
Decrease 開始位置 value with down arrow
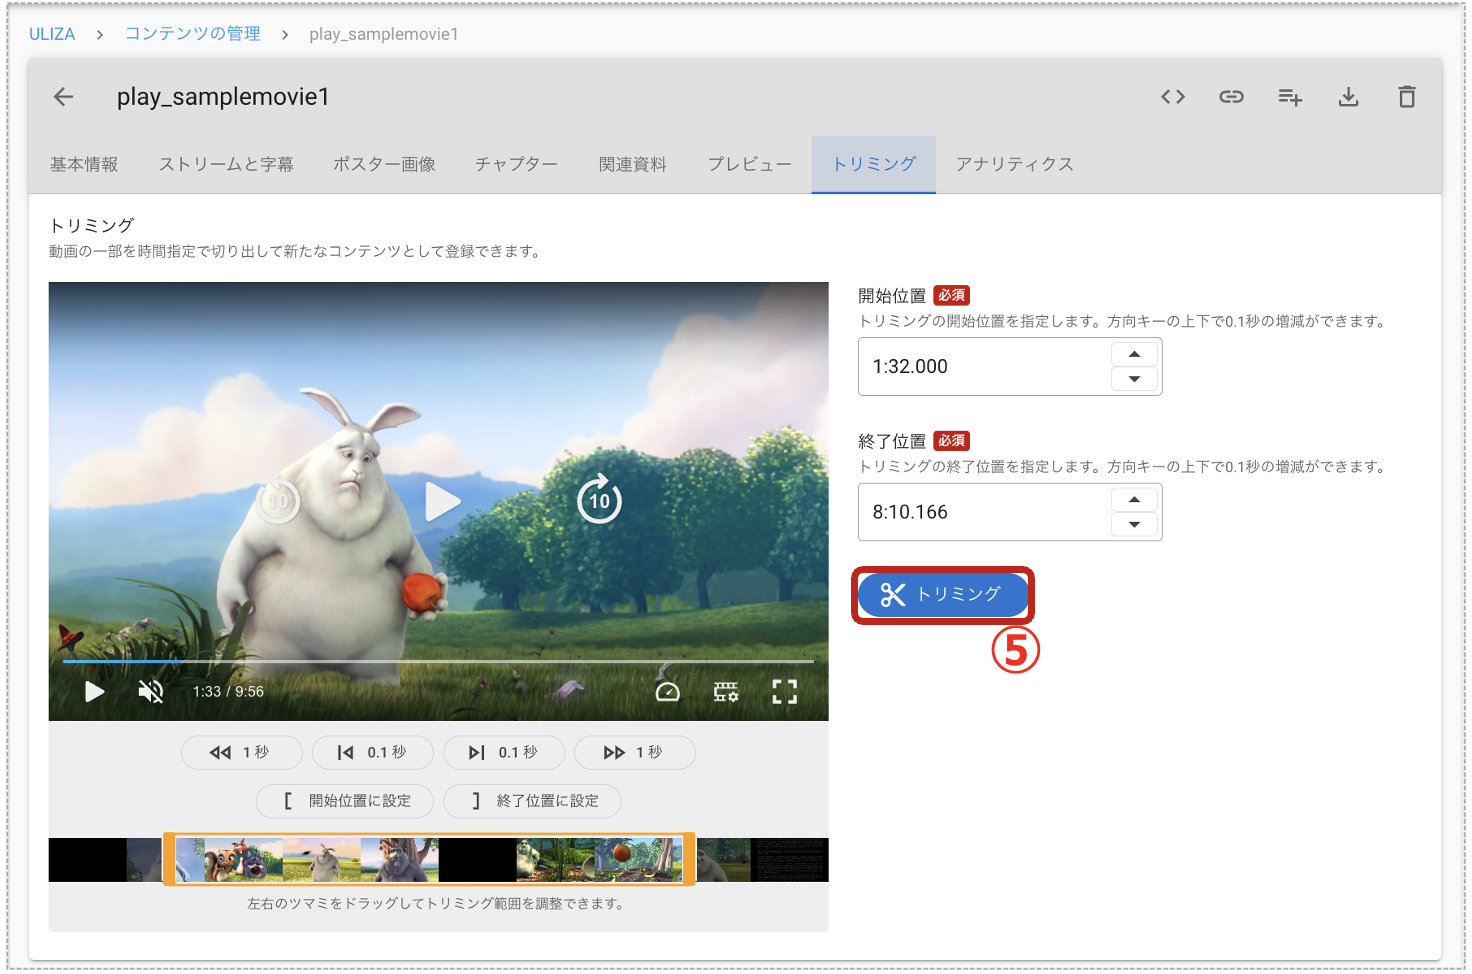1135,379
